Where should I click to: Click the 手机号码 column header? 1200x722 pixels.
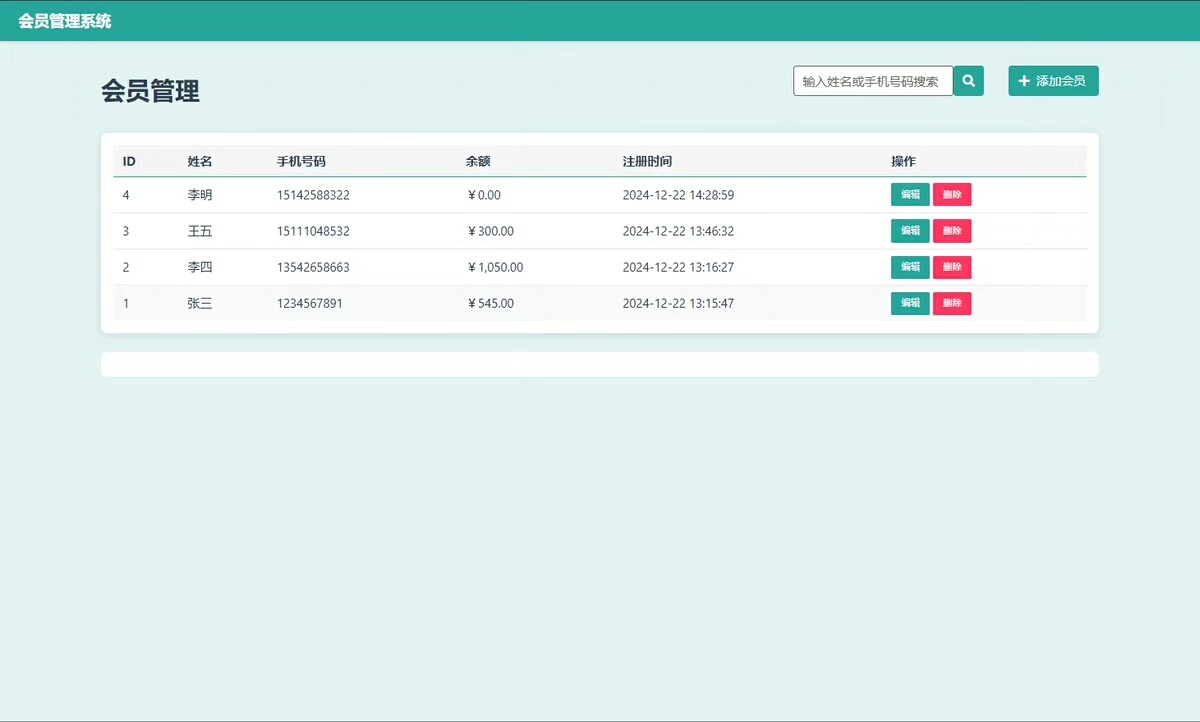coord(301,161)
